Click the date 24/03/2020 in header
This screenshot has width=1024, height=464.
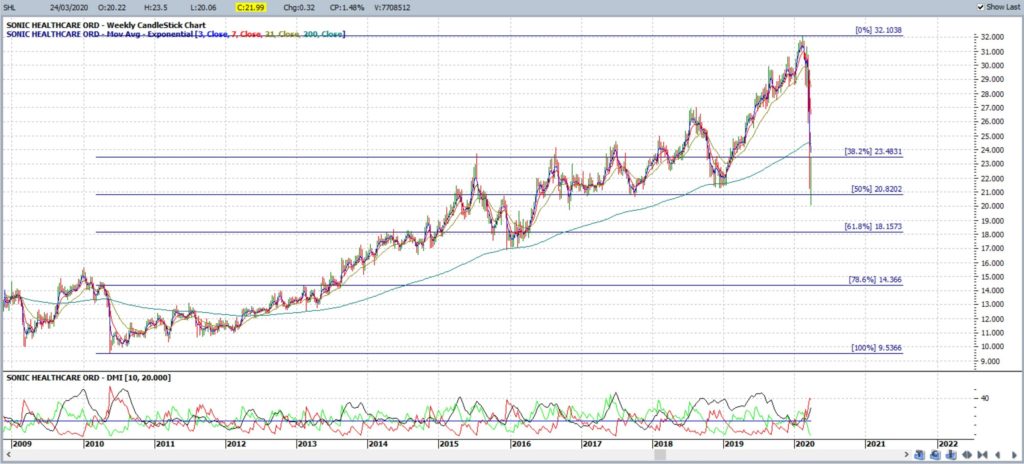[69, 7]
